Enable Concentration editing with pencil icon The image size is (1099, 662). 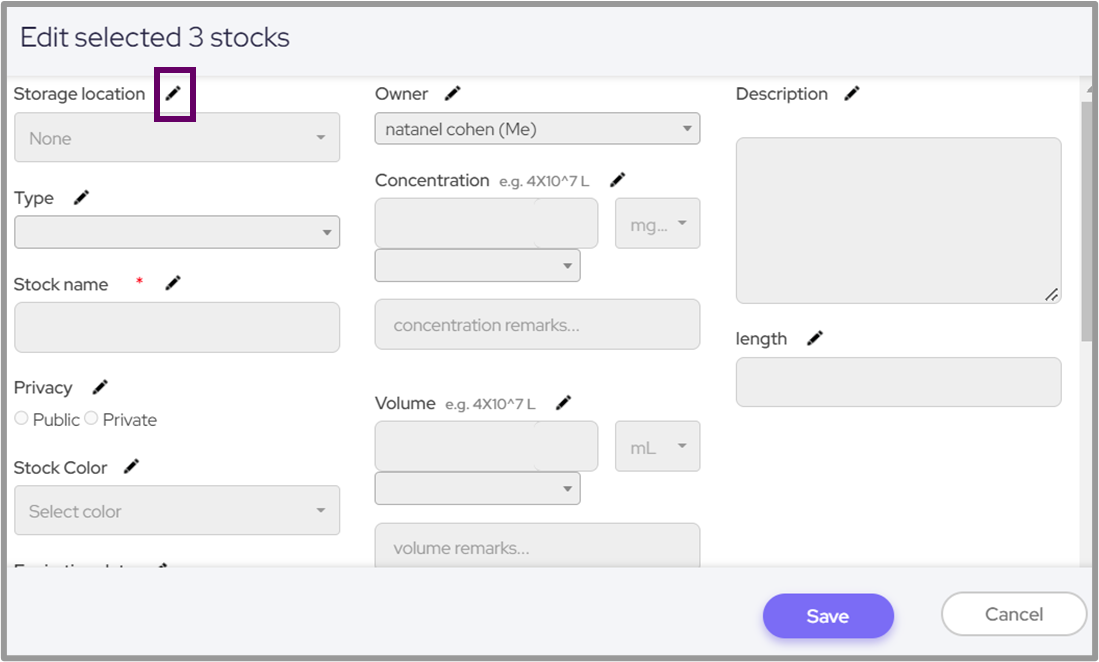point(618,180)
